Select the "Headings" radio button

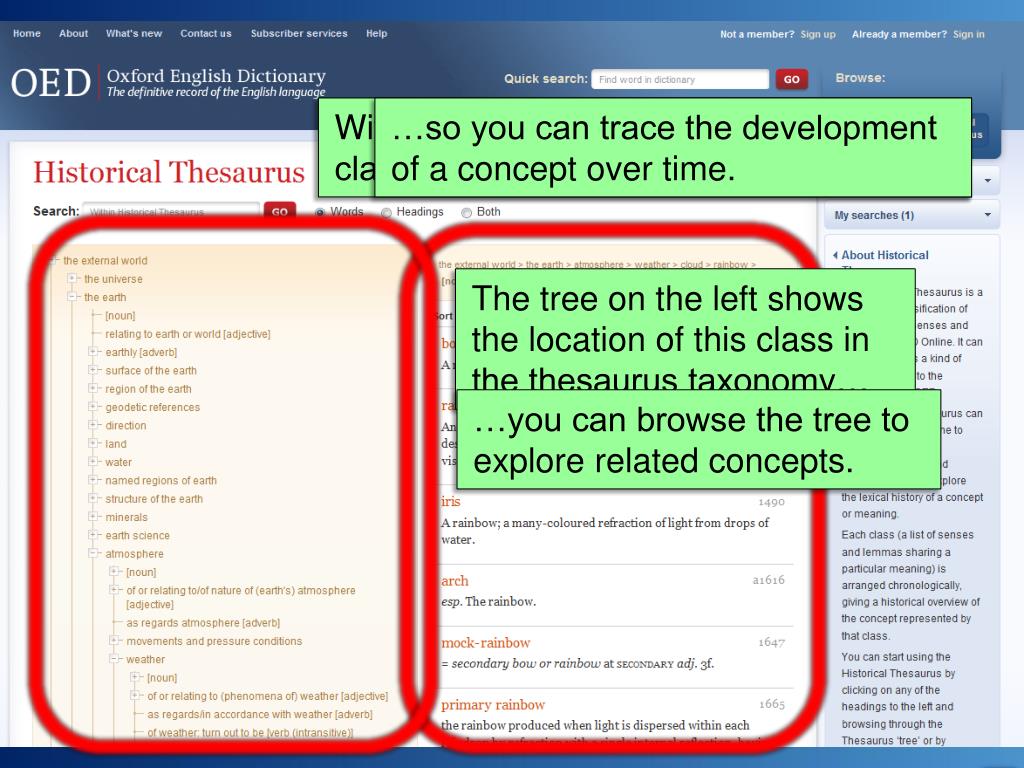point(385,212)
